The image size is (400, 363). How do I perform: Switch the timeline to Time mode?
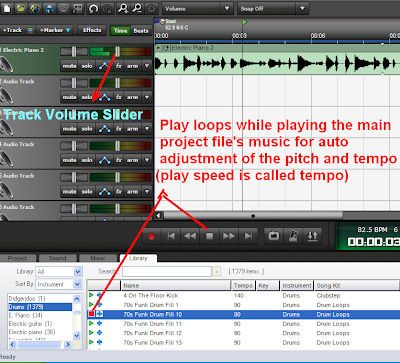[120, 31]
